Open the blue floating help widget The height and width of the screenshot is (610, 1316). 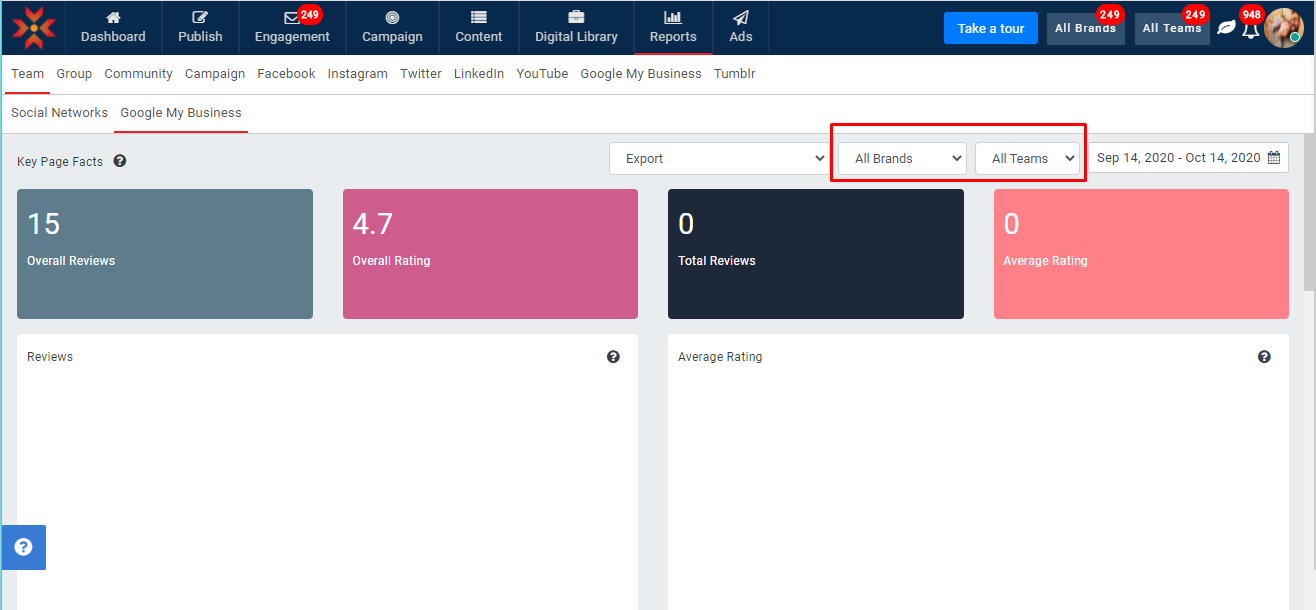click(23, 547)
